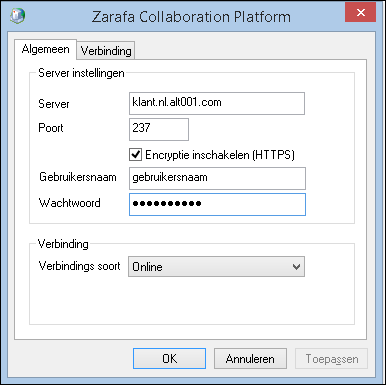Focus the Wachtwoord password field

coord(217,204)
